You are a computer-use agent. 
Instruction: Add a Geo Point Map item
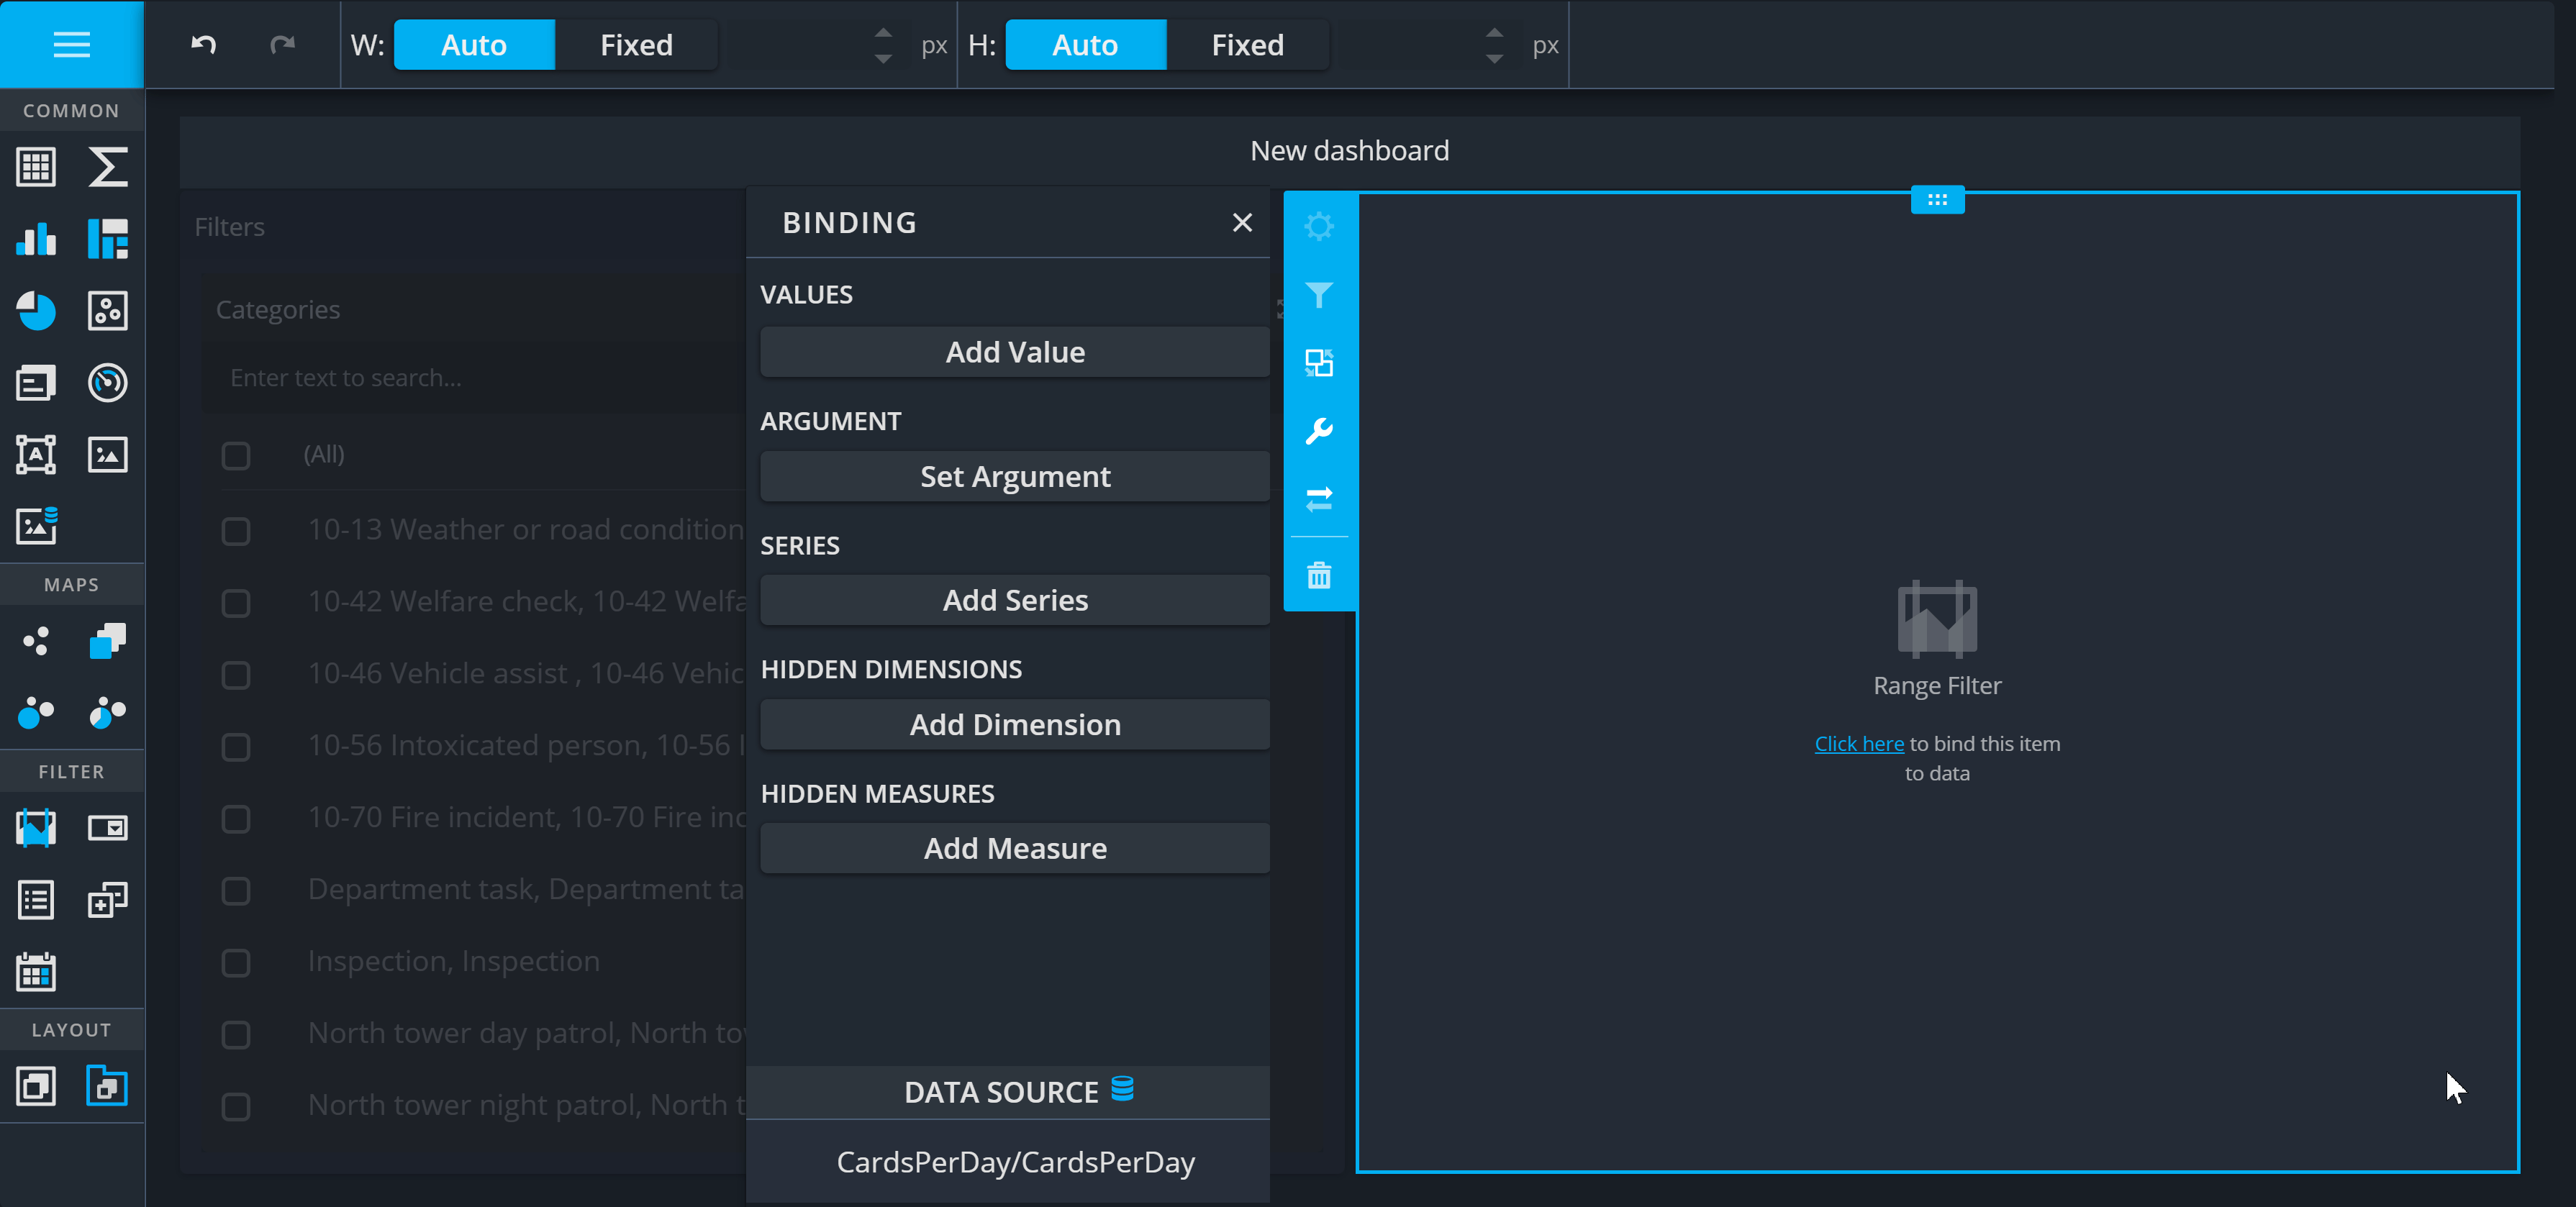(x=36, y=641)
